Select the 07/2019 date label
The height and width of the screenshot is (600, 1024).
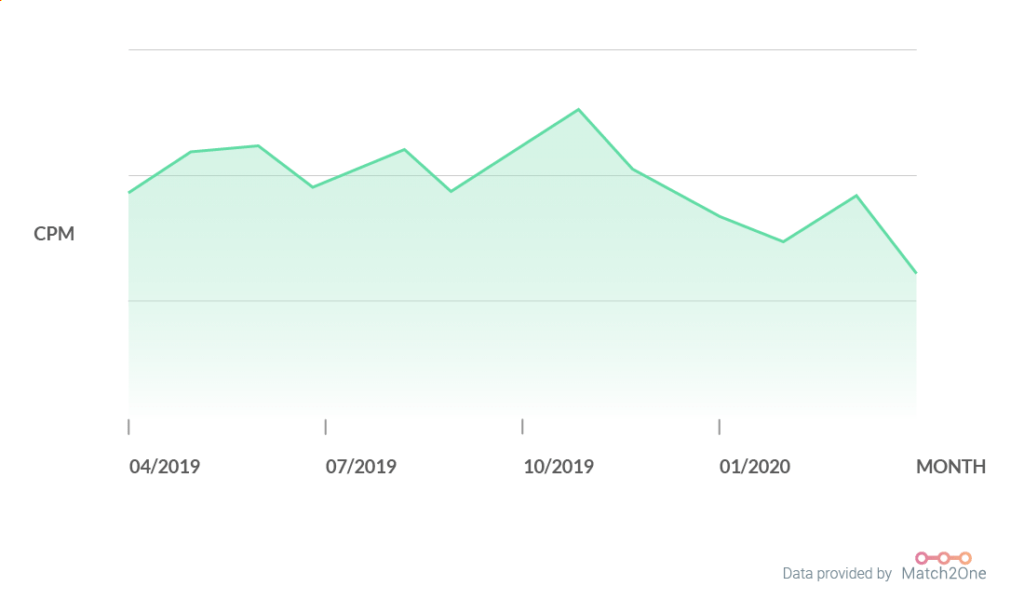pos(361,467)
